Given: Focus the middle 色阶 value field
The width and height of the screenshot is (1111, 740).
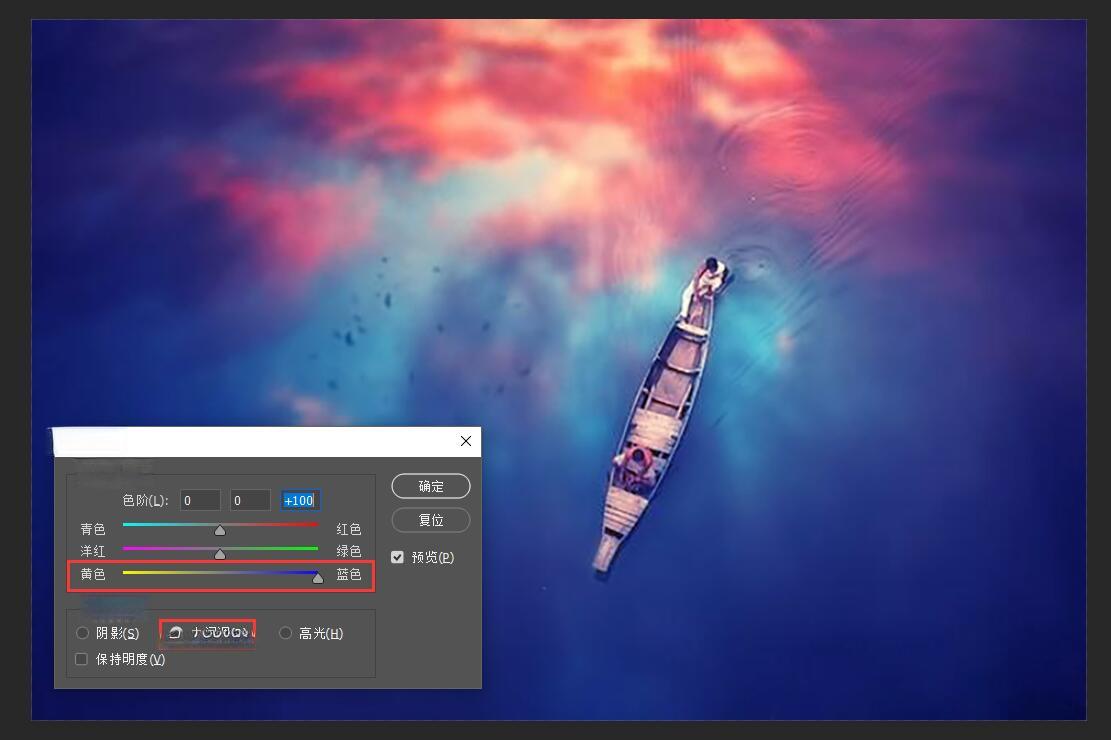Looking at the screenshot, I should (x=250, y=500).
